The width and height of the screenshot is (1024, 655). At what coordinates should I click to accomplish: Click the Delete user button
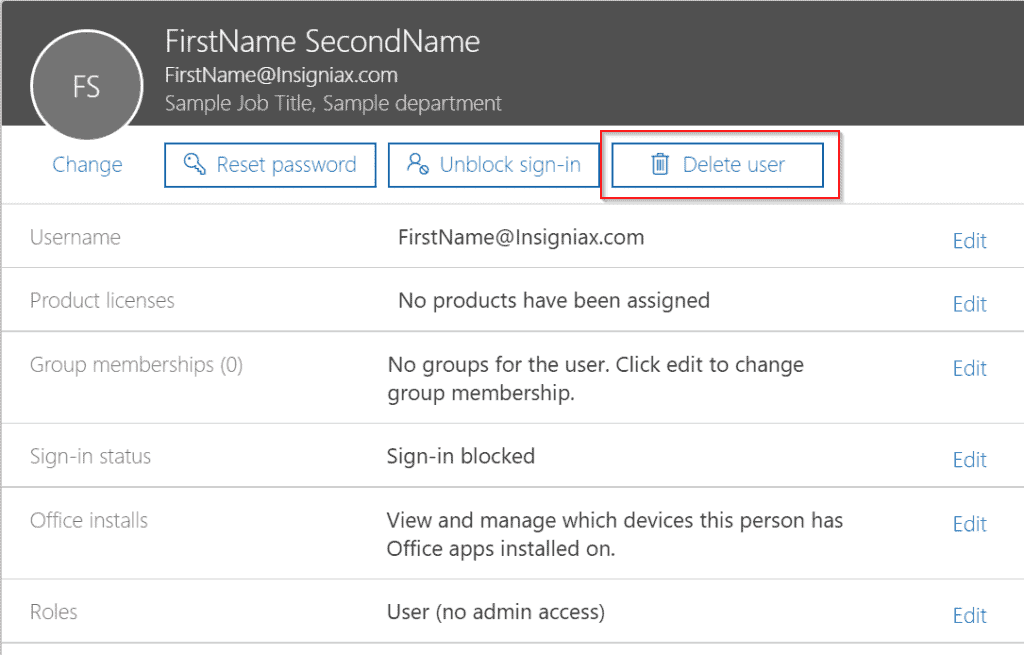[x=717, y=165]
